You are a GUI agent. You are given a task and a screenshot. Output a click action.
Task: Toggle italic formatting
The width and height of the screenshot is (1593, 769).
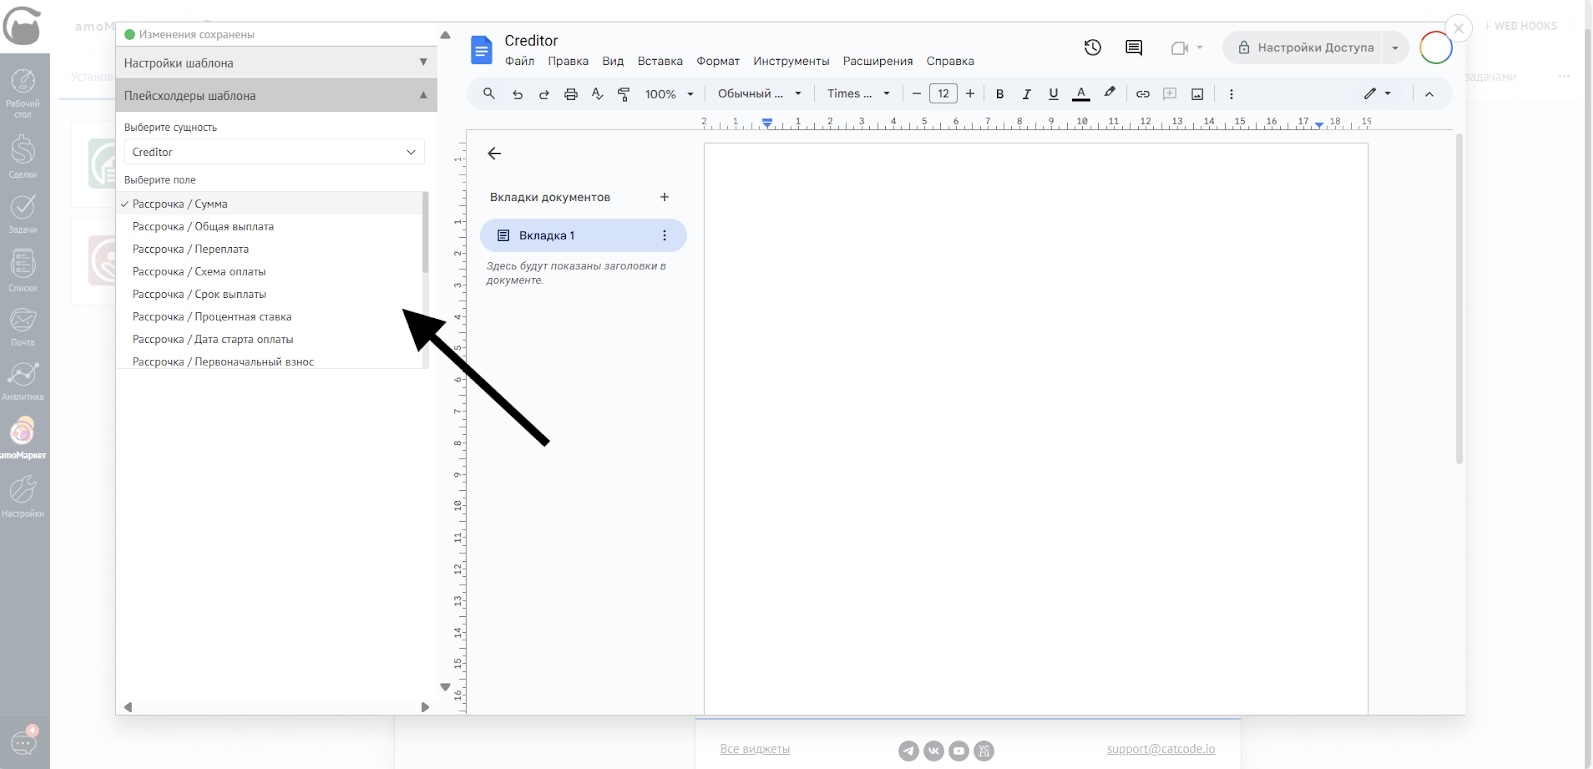click(x=1026, y=94)
